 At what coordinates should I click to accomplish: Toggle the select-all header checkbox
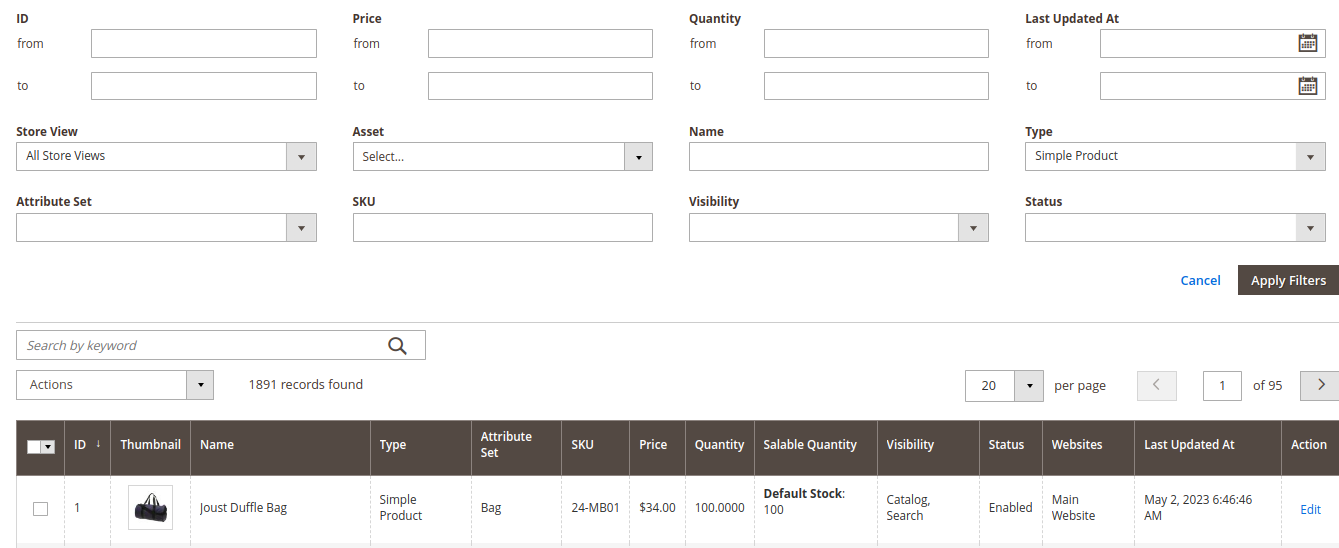(x=34, y=447)
